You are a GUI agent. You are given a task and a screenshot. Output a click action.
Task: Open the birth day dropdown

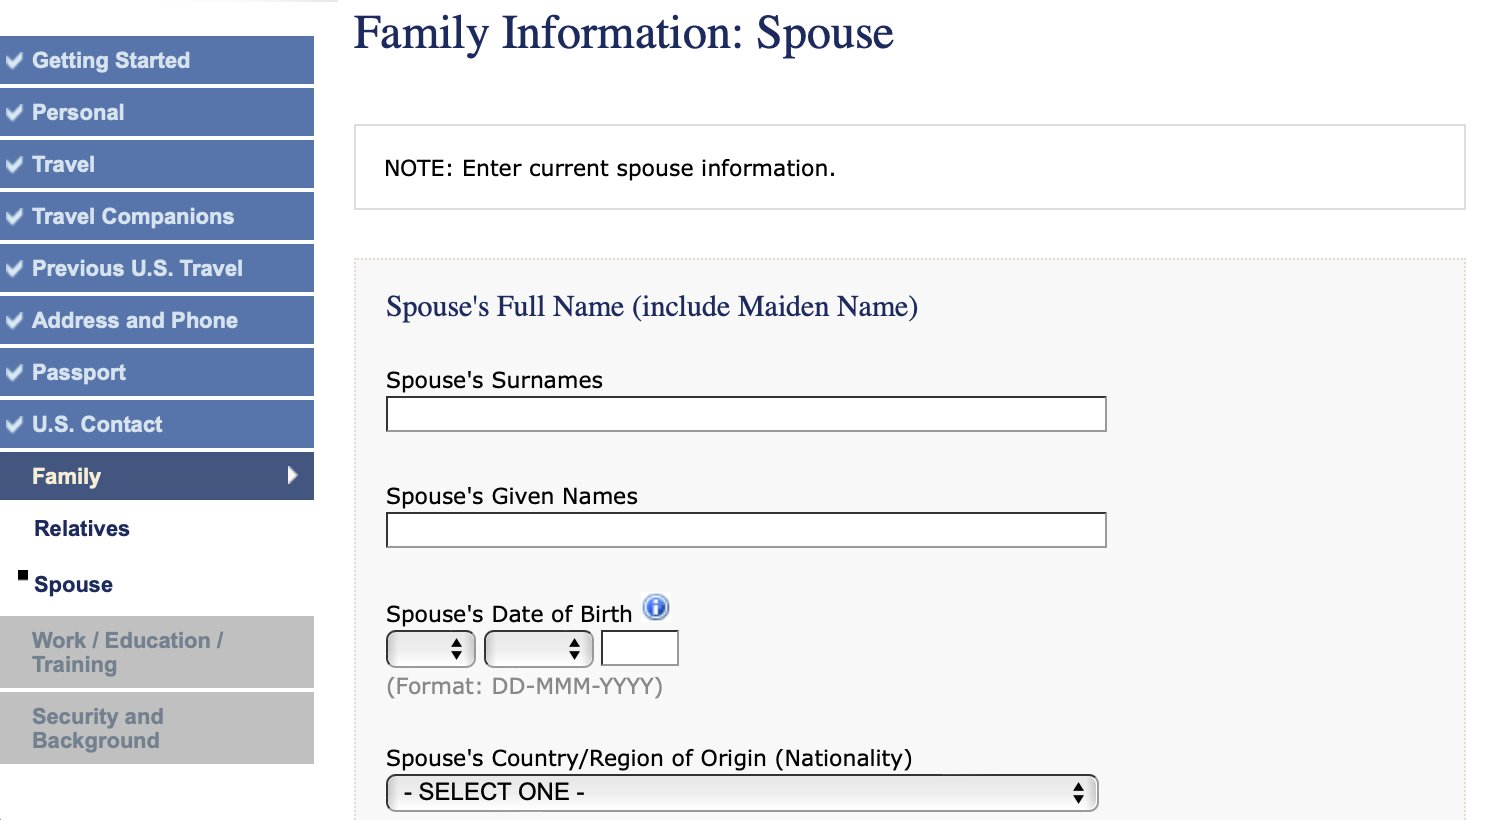431,649
